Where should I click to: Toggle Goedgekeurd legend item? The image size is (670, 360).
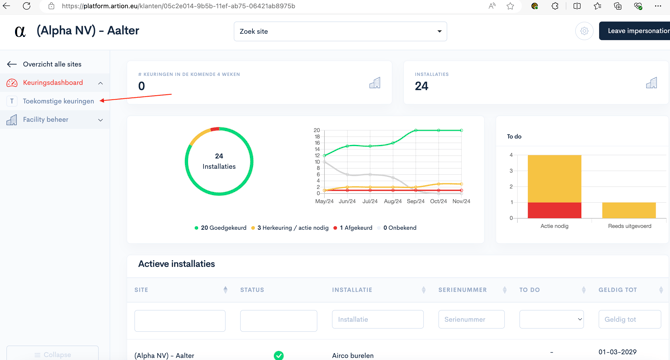click(220, 228)
